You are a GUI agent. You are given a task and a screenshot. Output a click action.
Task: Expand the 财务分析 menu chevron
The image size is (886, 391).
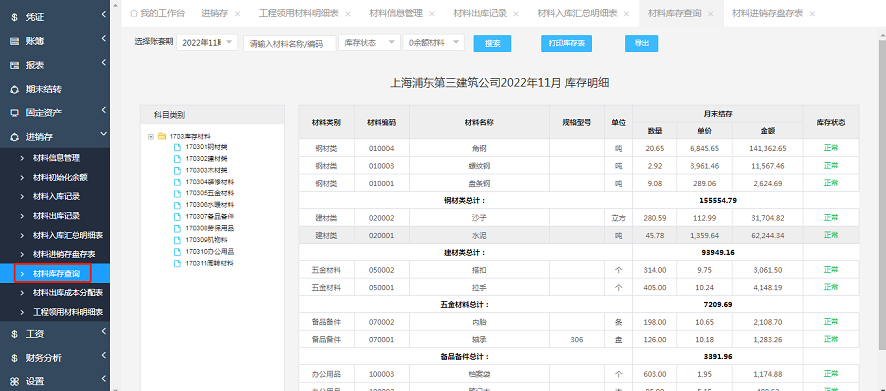click(x=103, y=354)
